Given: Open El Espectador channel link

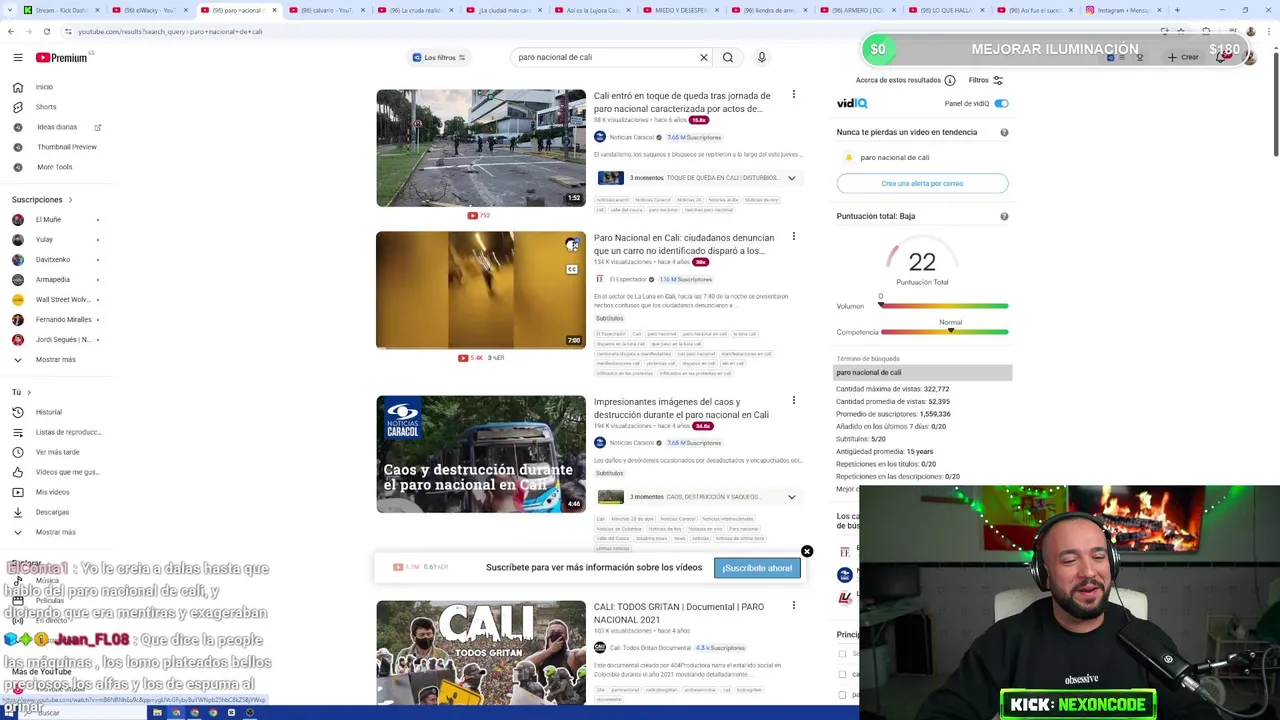Looking at the screenshot, I should pyautogui.click(x=628, y=279).
